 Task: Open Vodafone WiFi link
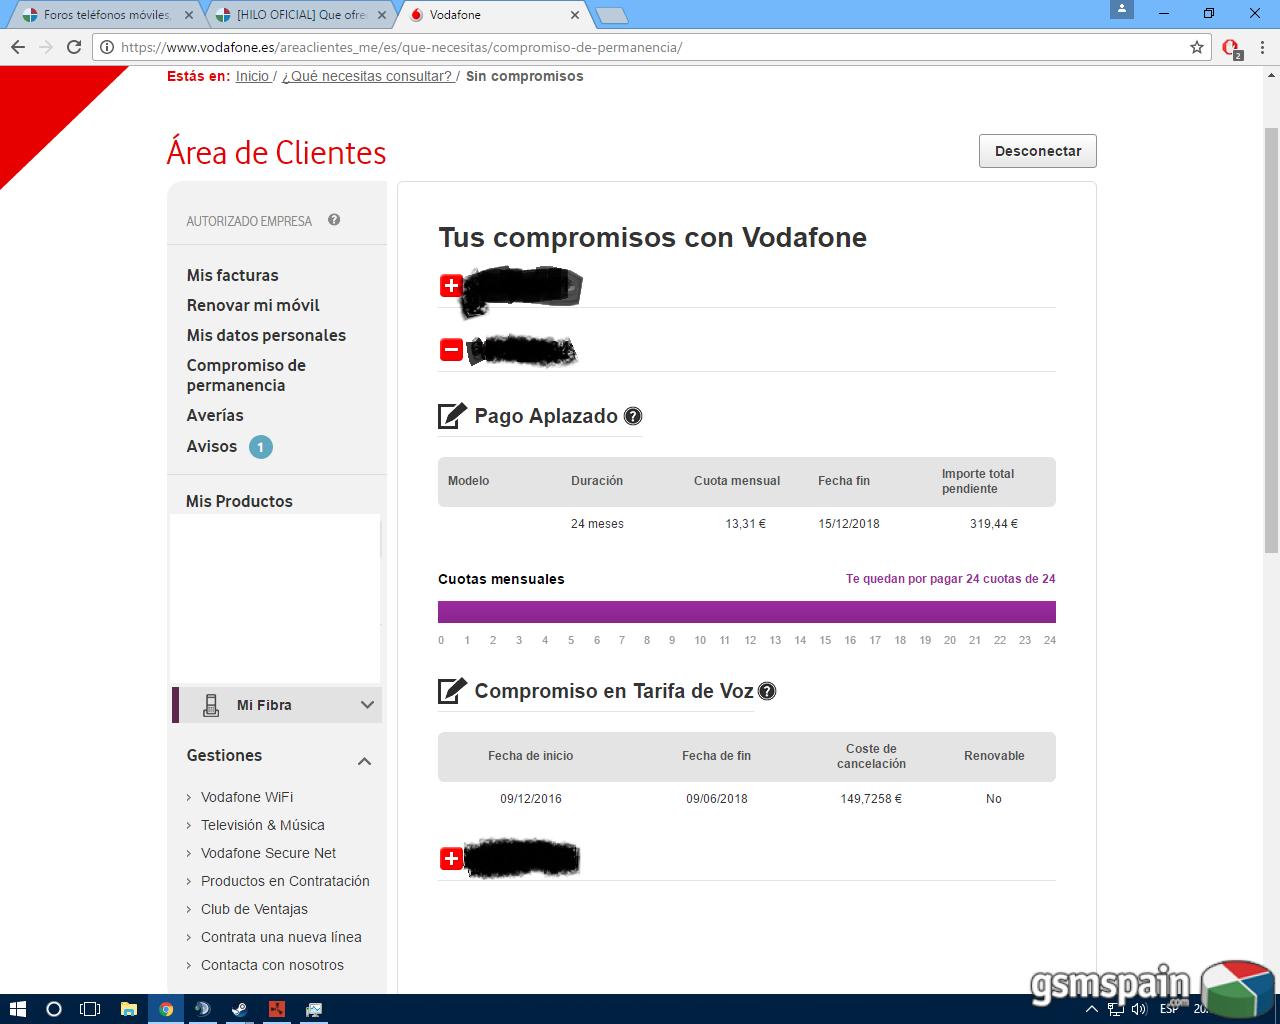[x=247, y=797]
